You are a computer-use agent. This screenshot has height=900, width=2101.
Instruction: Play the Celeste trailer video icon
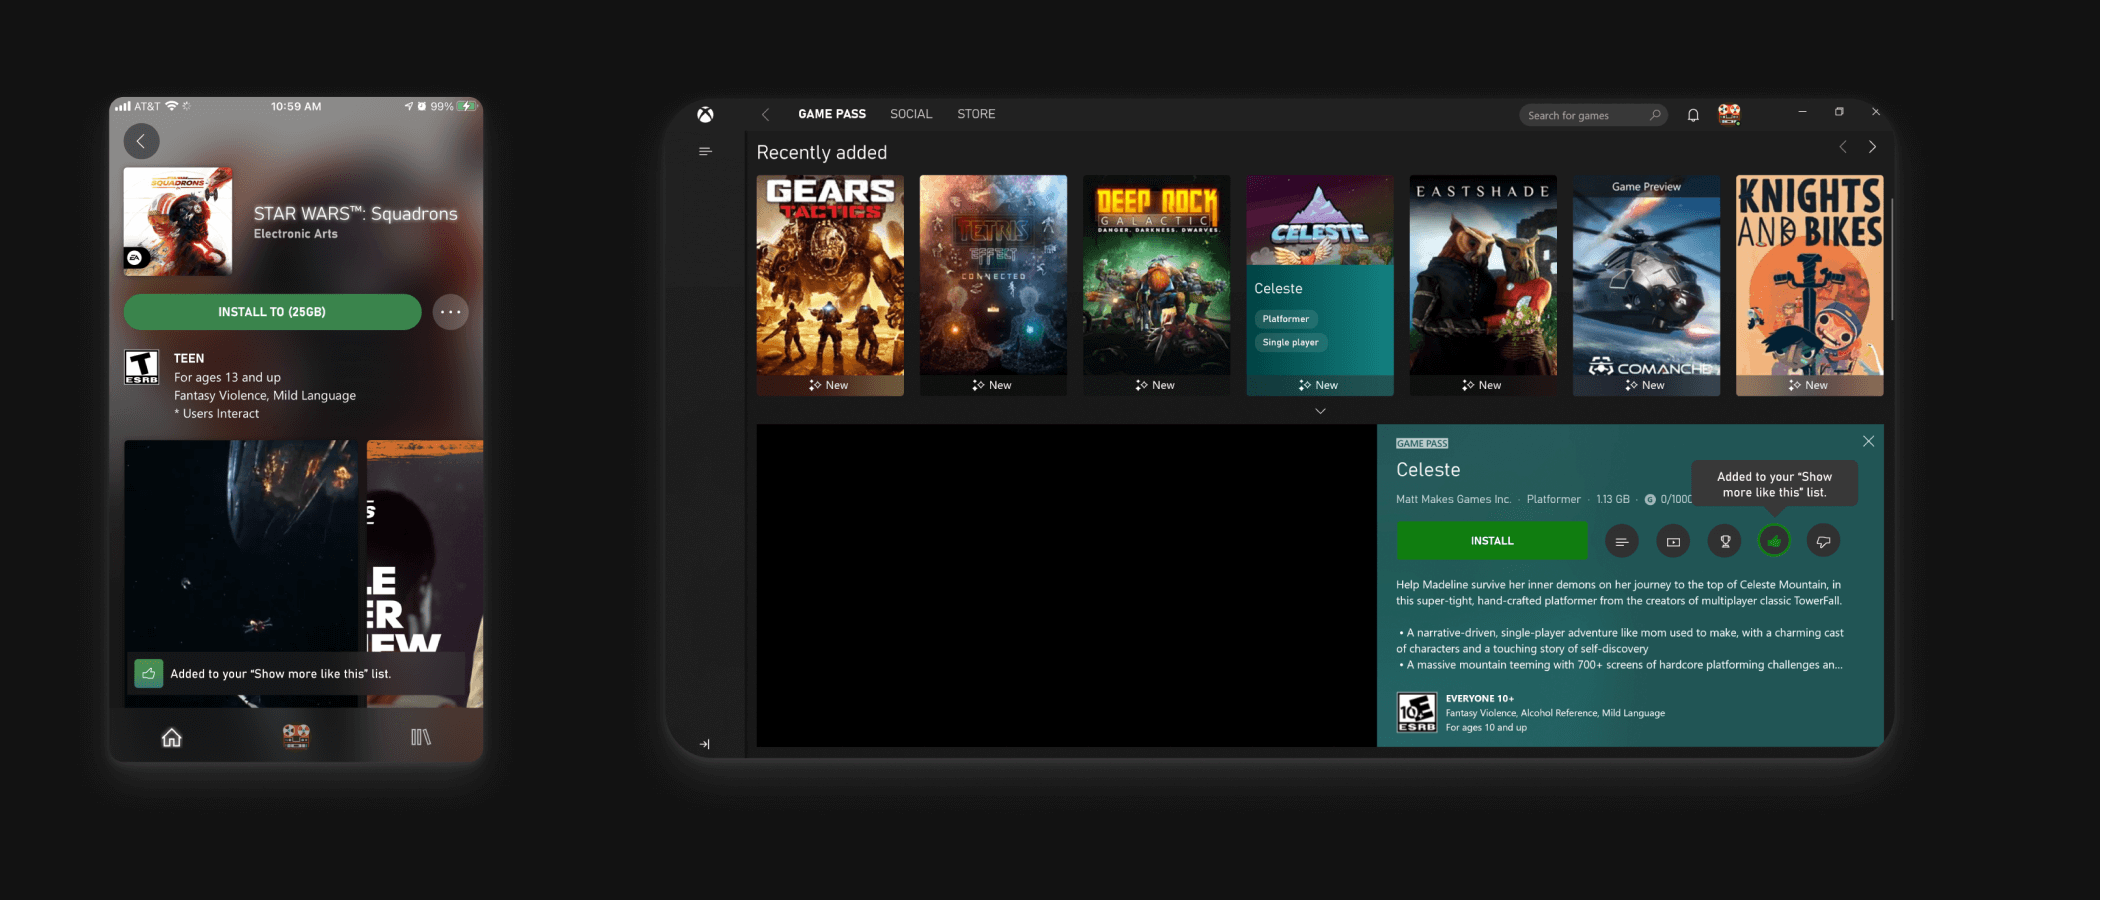(x=1673, y=541)
